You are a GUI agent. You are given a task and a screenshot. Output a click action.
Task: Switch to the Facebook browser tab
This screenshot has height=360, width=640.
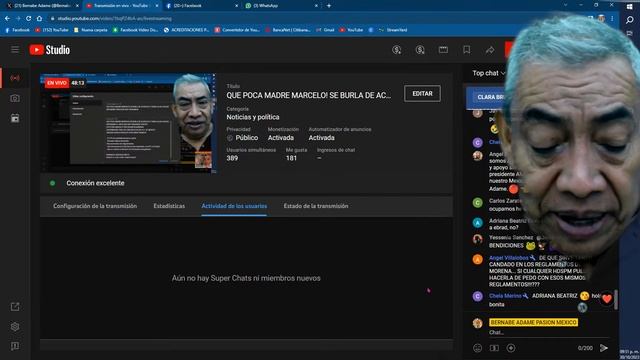pyautogui.click(x=202, y=6)
